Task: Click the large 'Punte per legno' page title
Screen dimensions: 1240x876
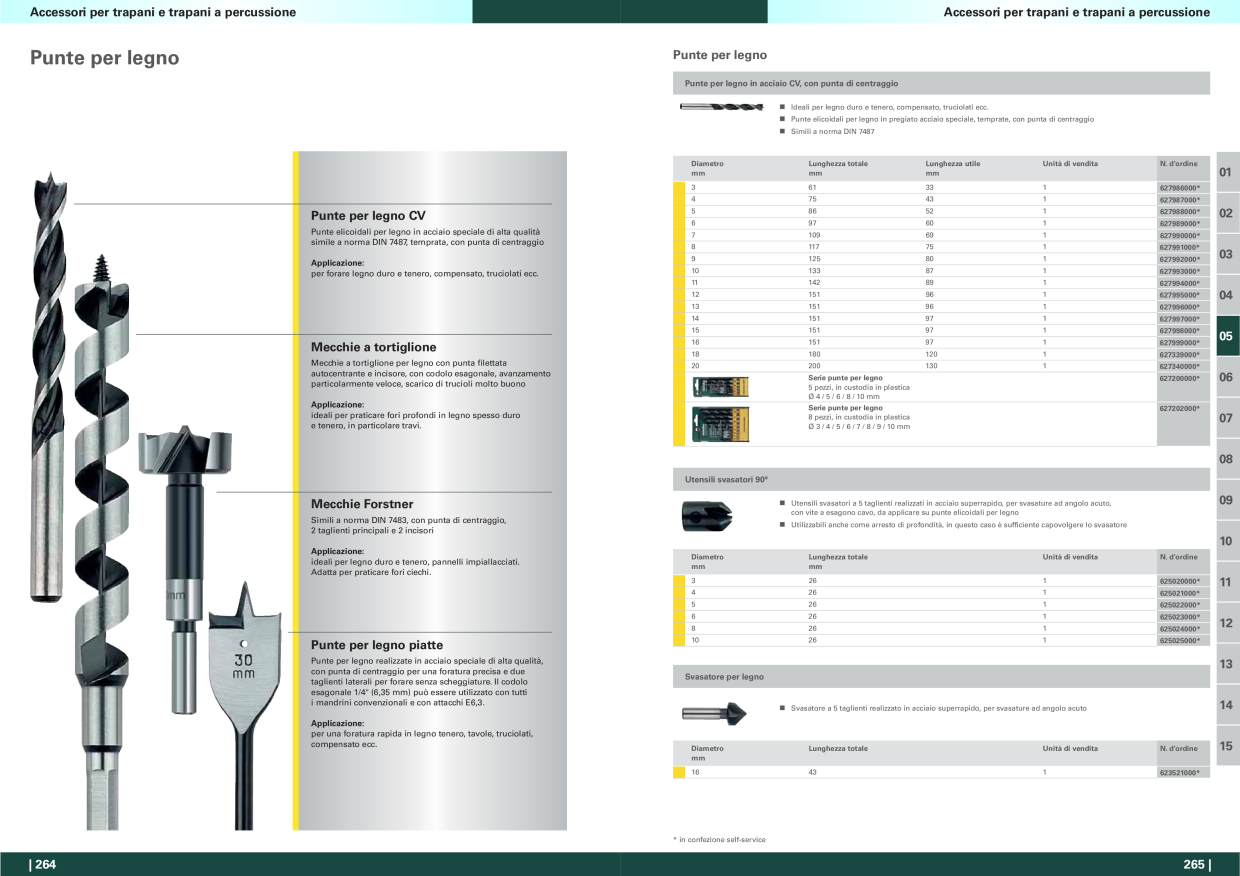Action: pos(105,58)
